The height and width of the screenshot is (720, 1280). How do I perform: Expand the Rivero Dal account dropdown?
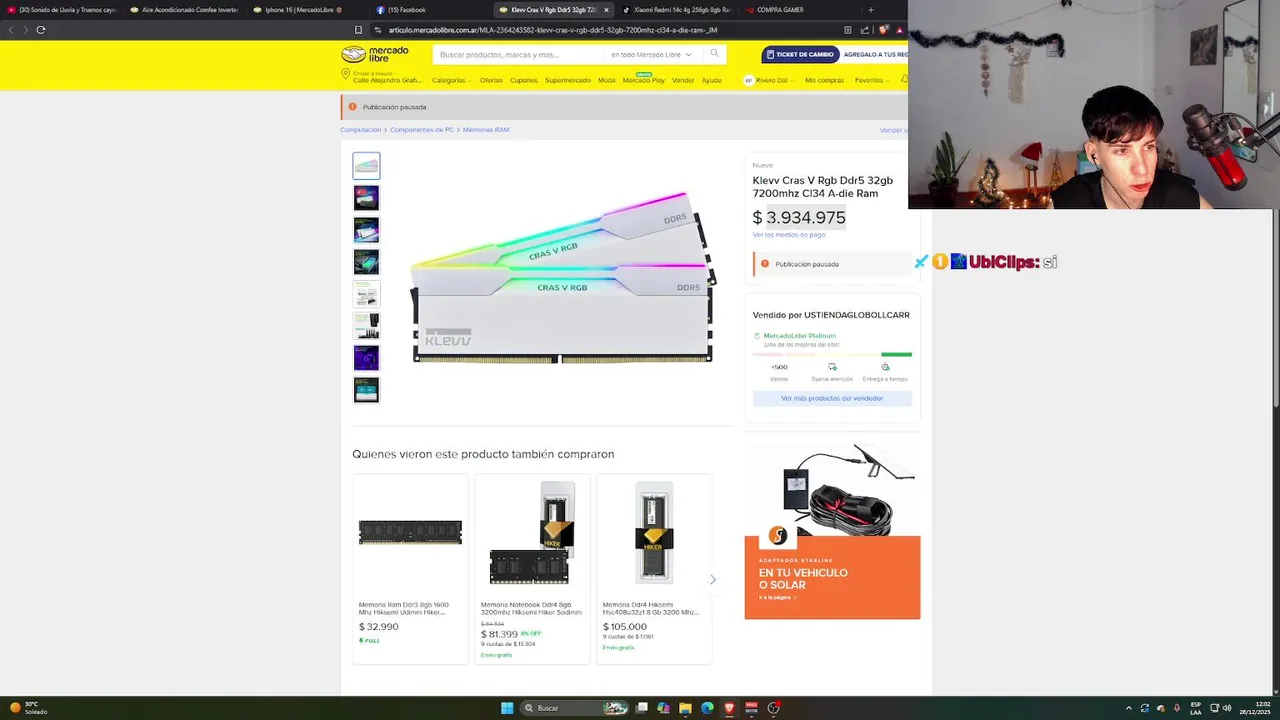(774, 80)
